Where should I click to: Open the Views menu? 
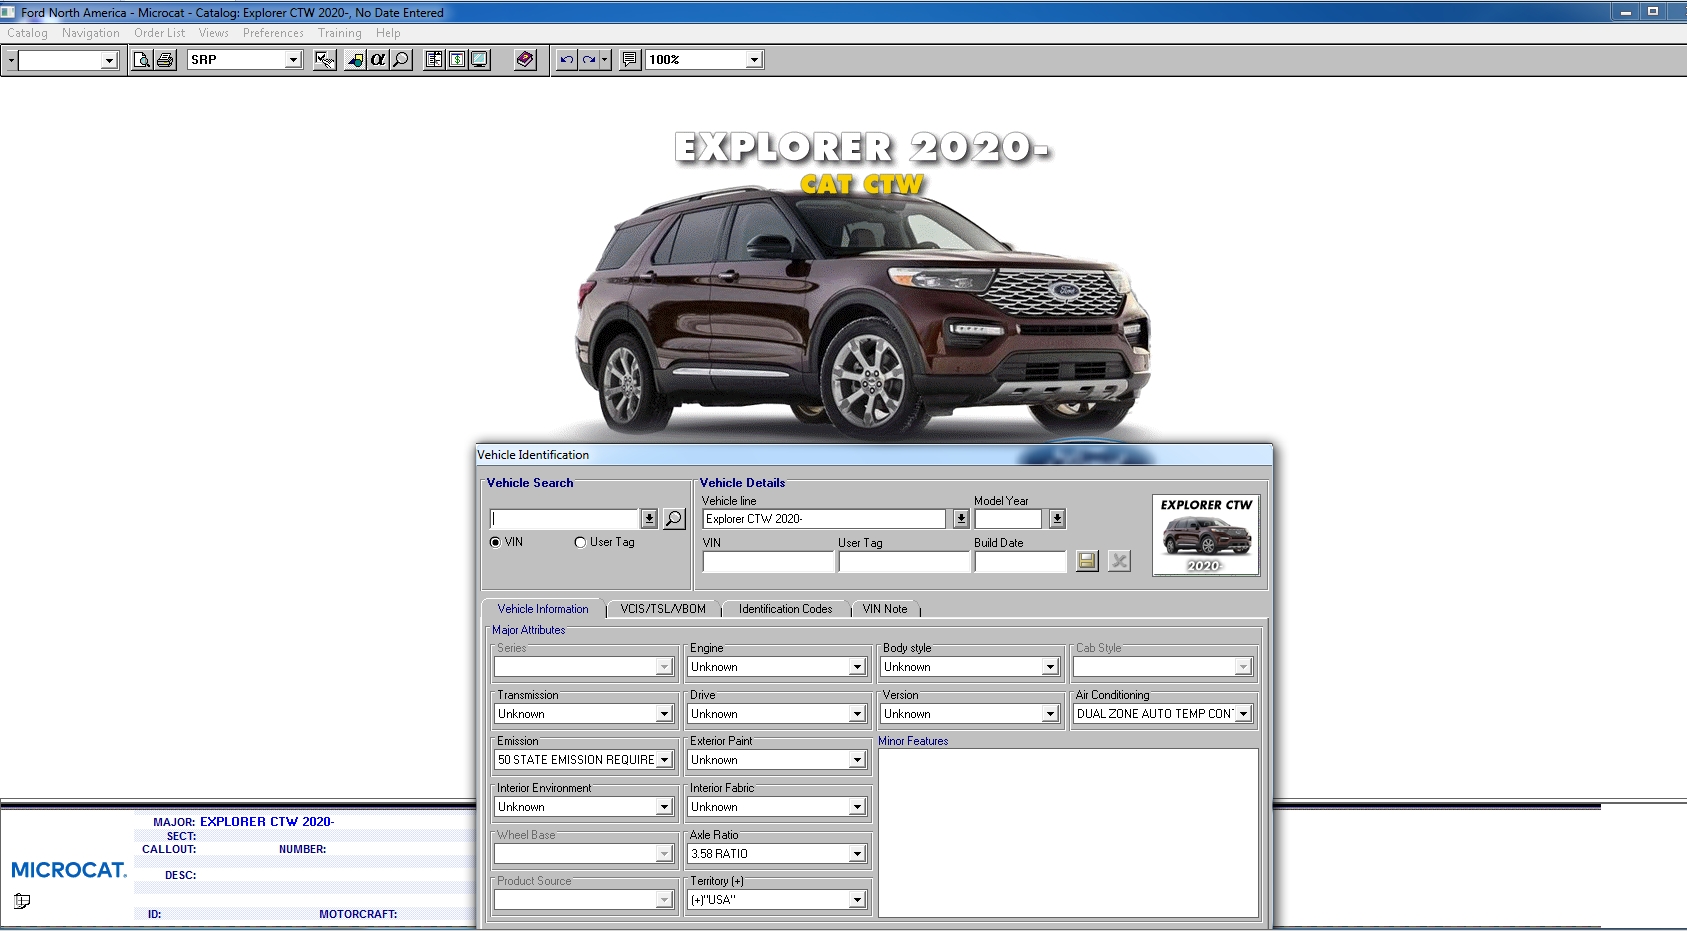click(213, 33)
